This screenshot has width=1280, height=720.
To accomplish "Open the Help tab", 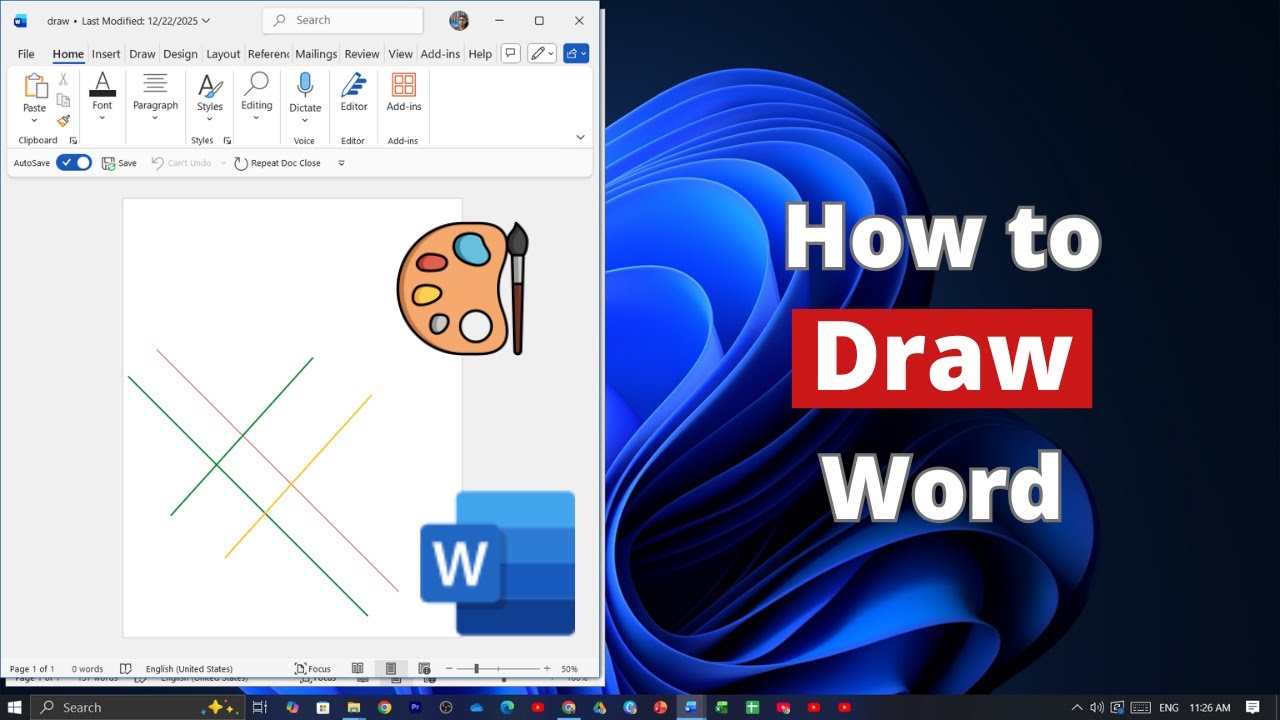I will pos(480,54).
